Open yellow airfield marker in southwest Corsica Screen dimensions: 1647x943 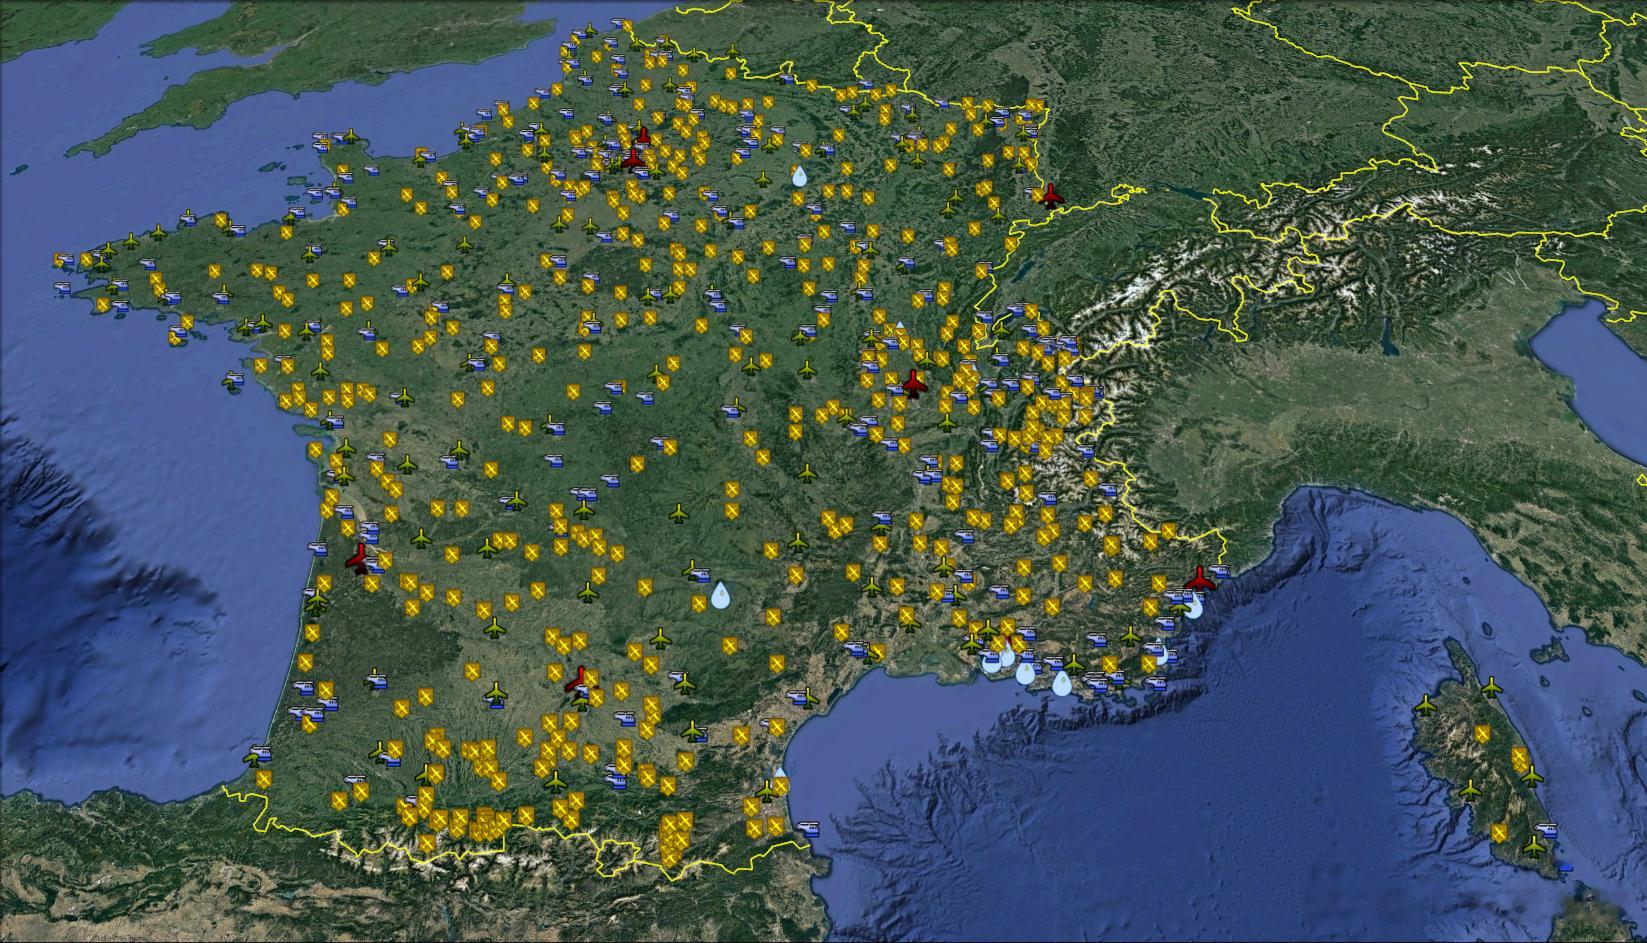[x=1500, y=832]
